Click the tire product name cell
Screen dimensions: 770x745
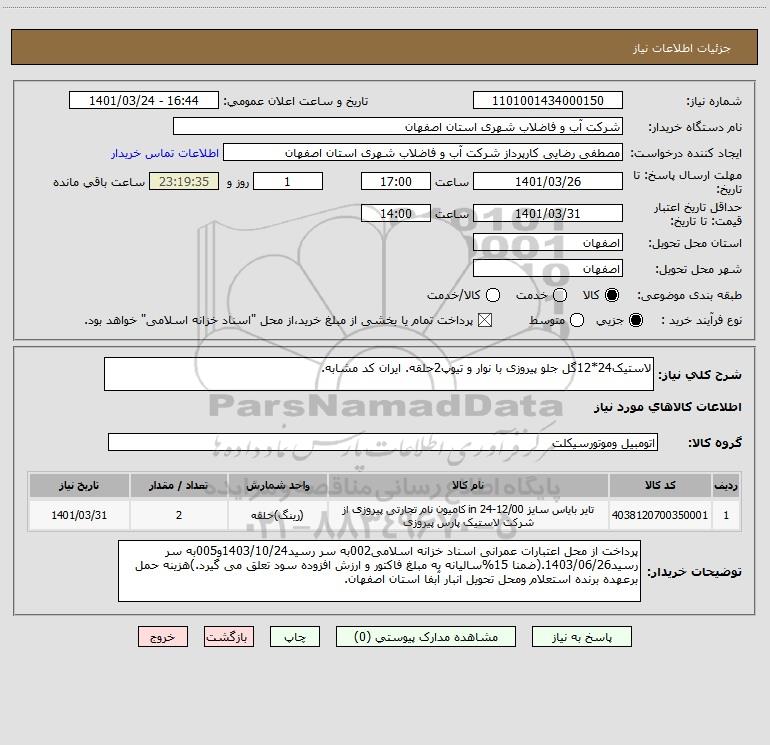468,515
